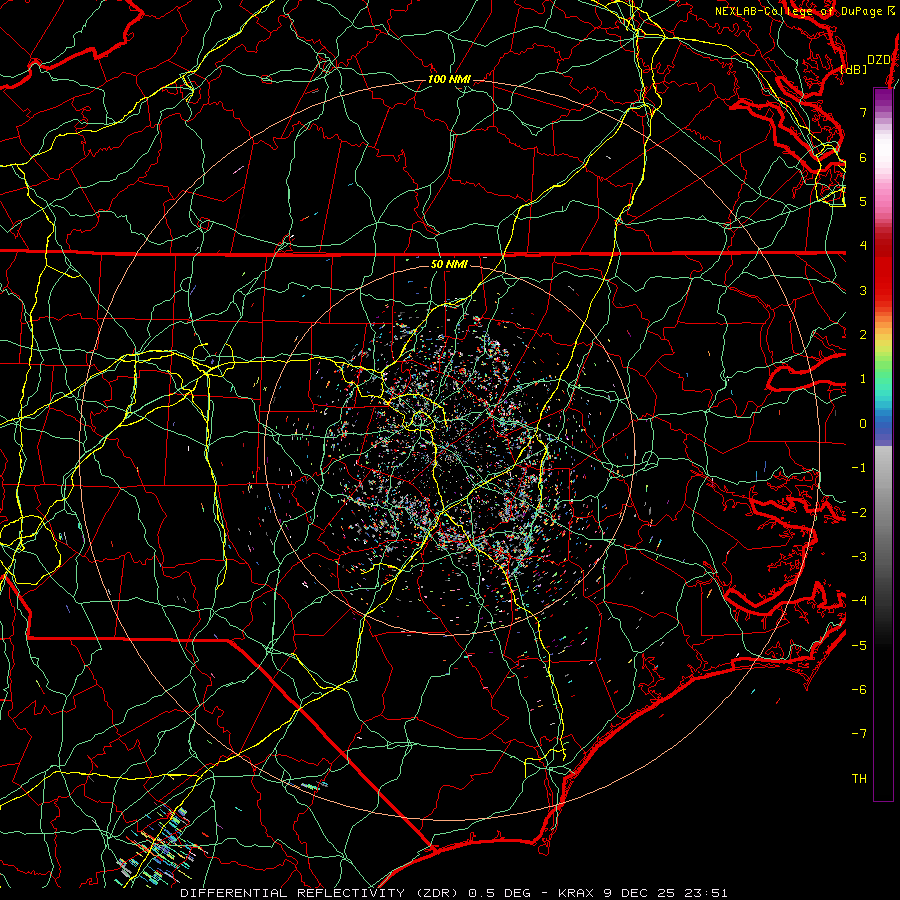Click the 23:51 timestamp in the caption

[707, 893]
